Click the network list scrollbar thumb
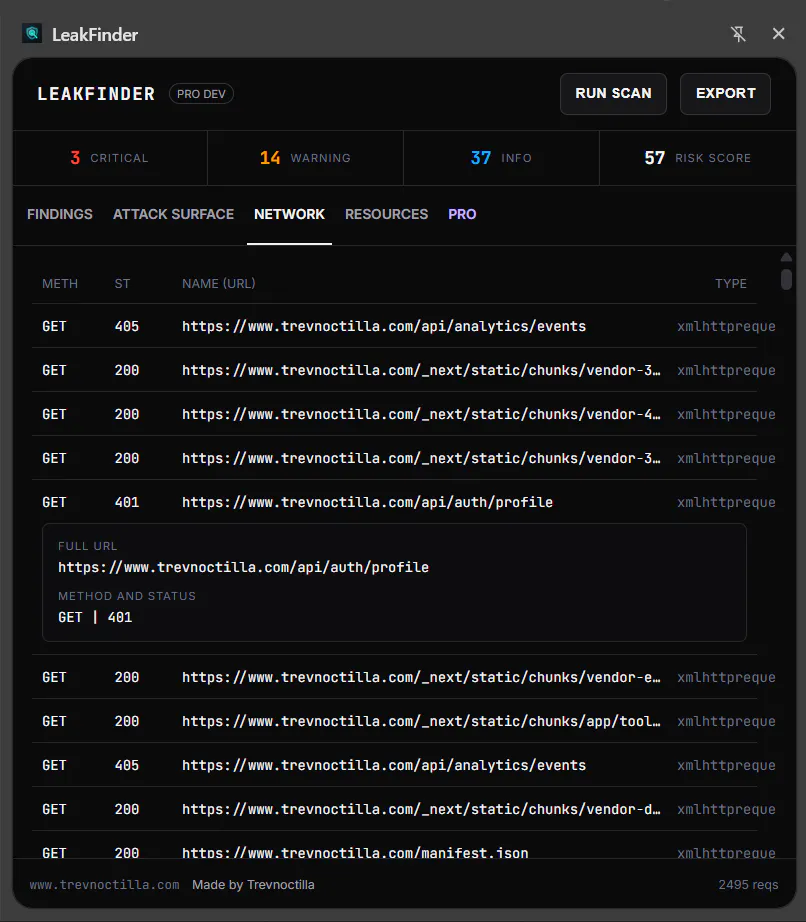 pos(786,279)
